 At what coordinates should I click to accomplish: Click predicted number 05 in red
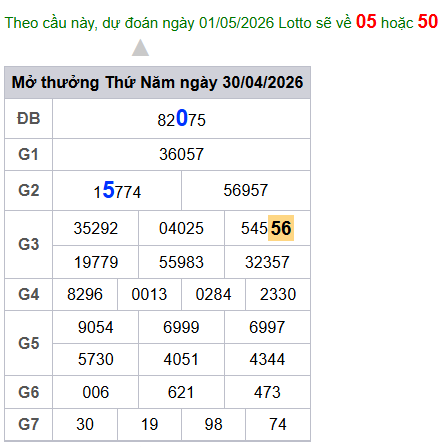[366, 22]
